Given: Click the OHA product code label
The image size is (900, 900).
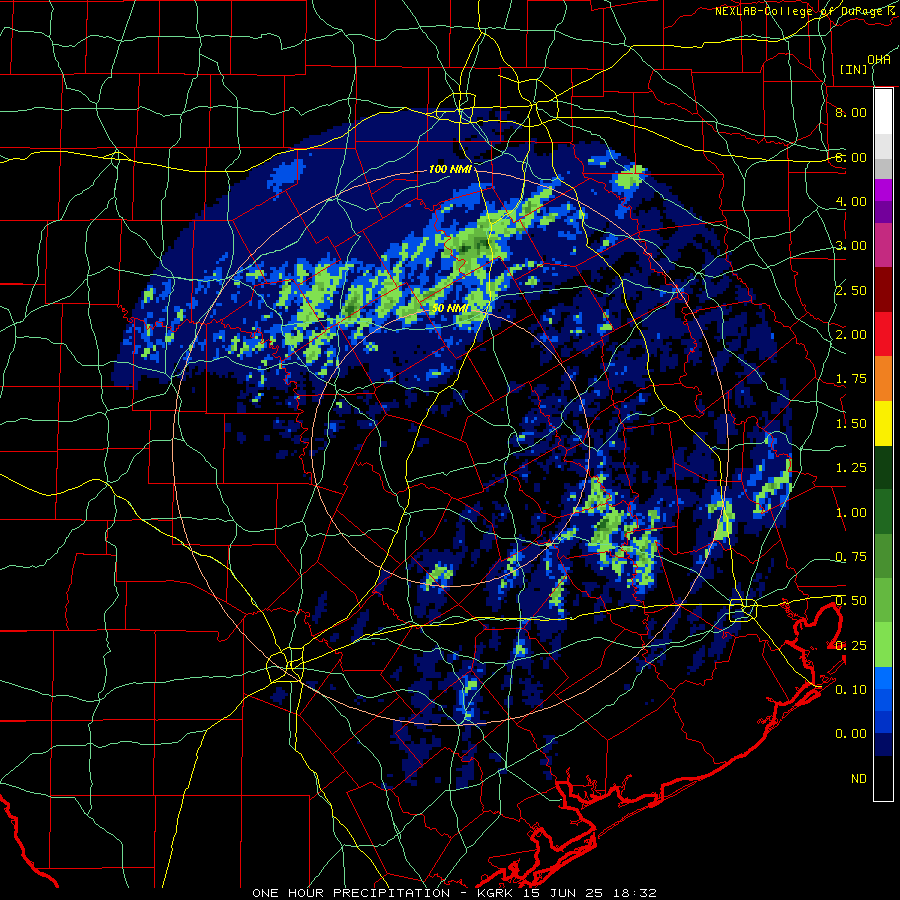Looking at the screenshot, I should click(879, 59).
